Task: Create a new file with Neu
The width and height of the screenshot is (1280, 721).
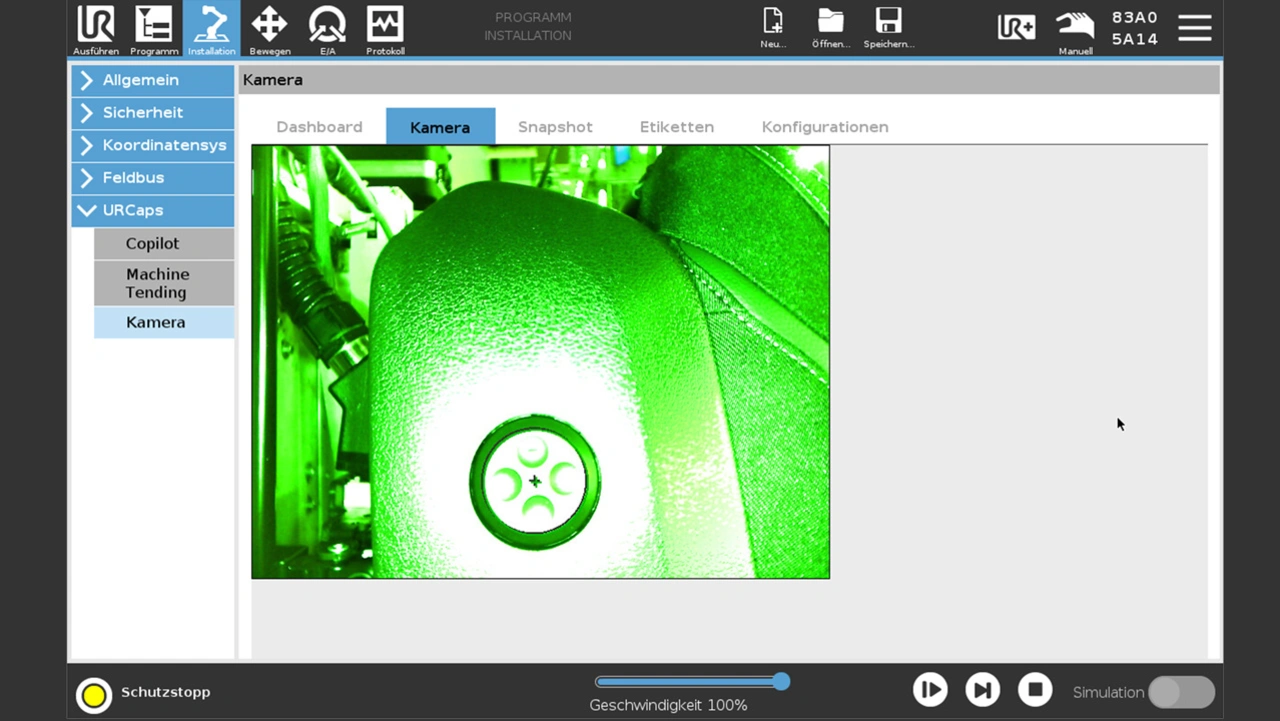Action: 773,28
